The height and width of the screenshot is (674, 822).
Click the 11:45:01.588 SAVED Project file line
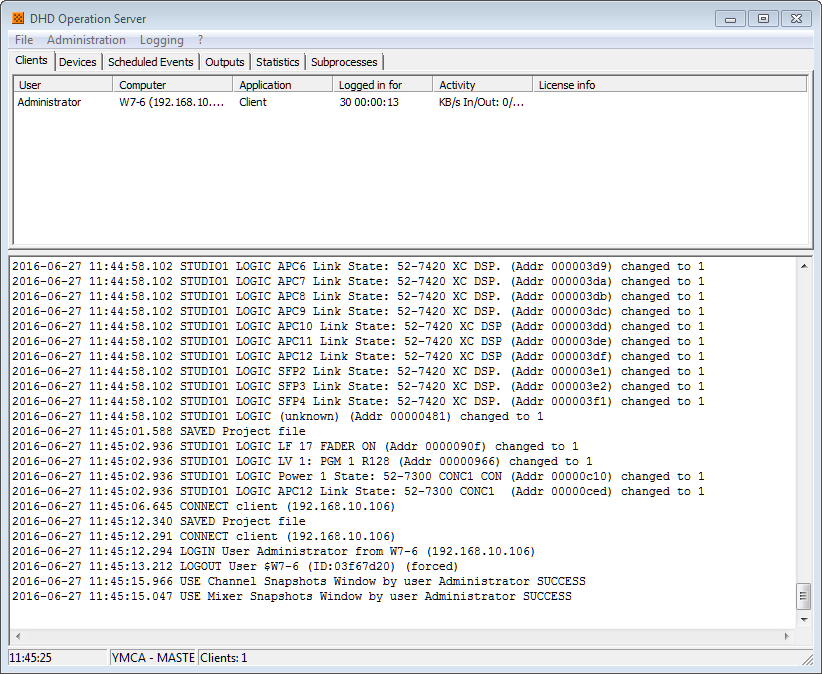tap(159, 431)
